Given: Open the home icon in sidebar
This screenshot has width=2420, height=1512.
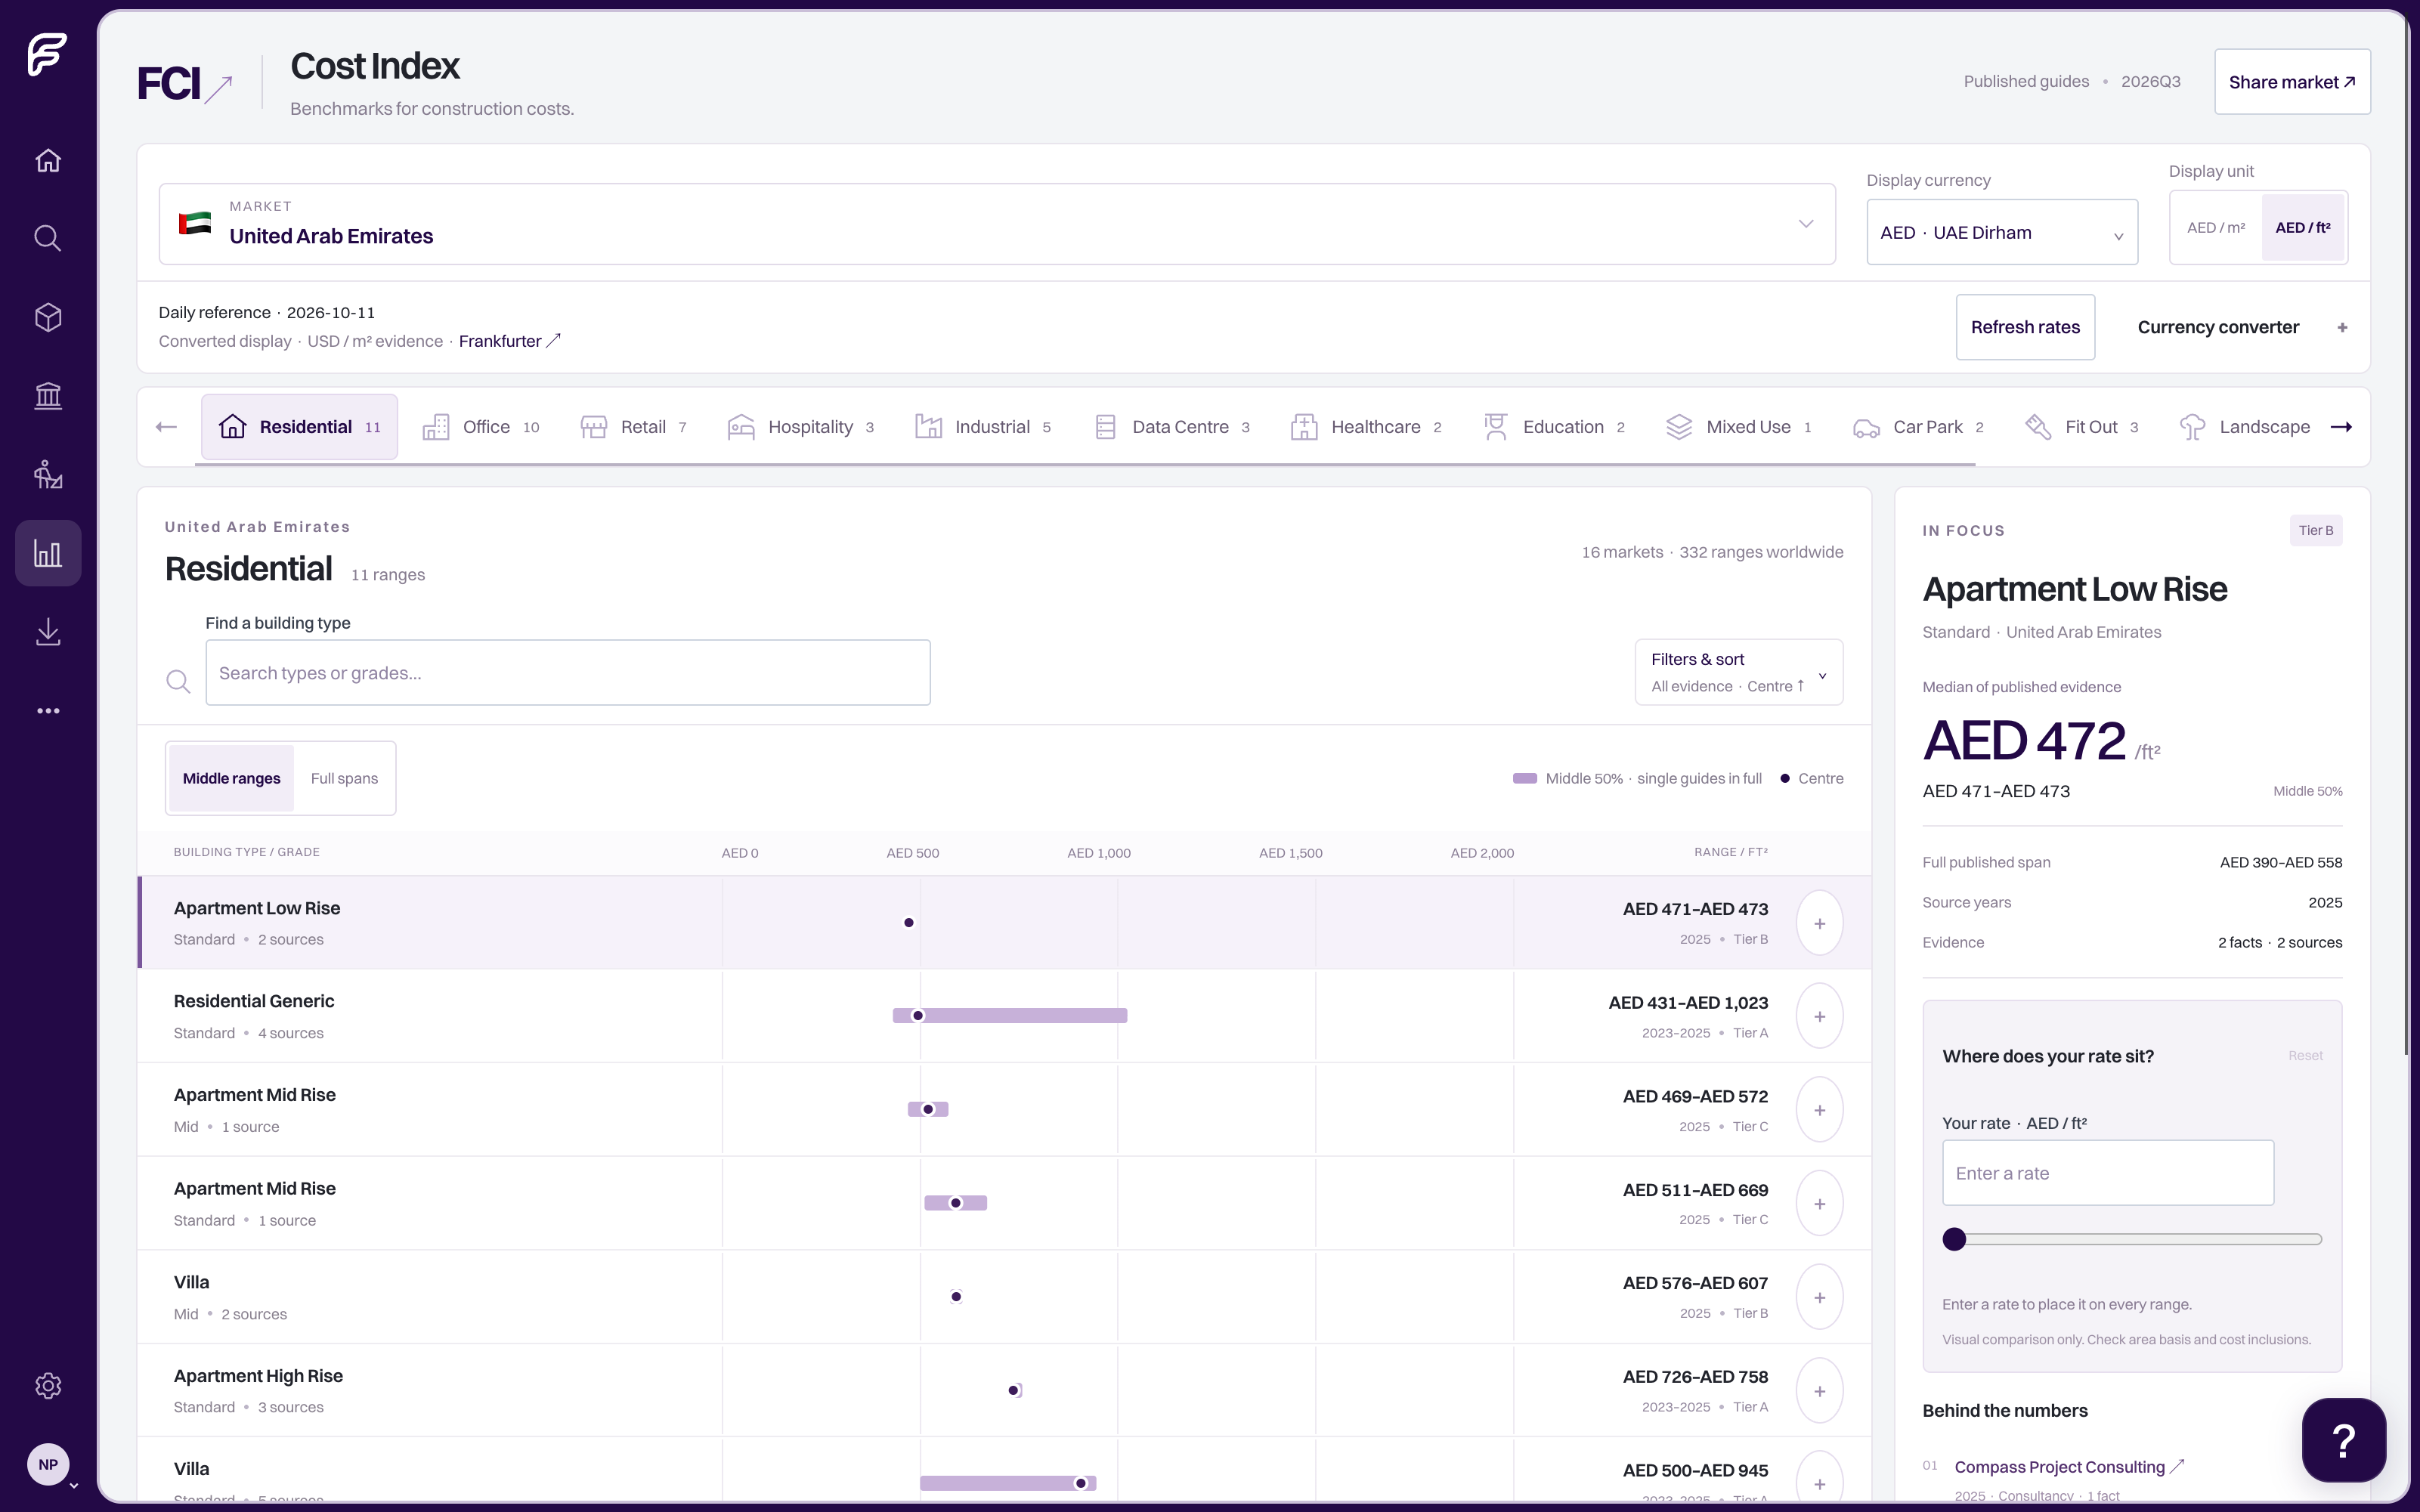Looking at the screenshot, I should [48, 160].
